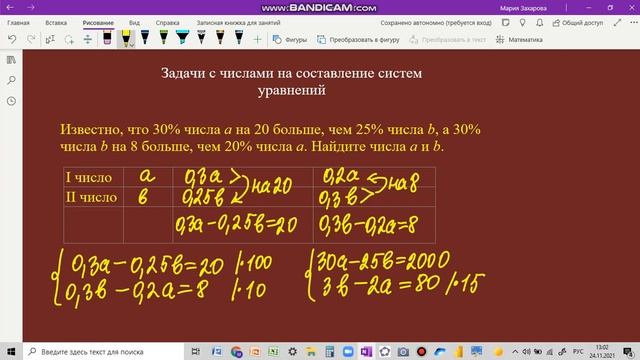
Task: Click problem text starting Известно, что 30%
Action: (270, 138)
